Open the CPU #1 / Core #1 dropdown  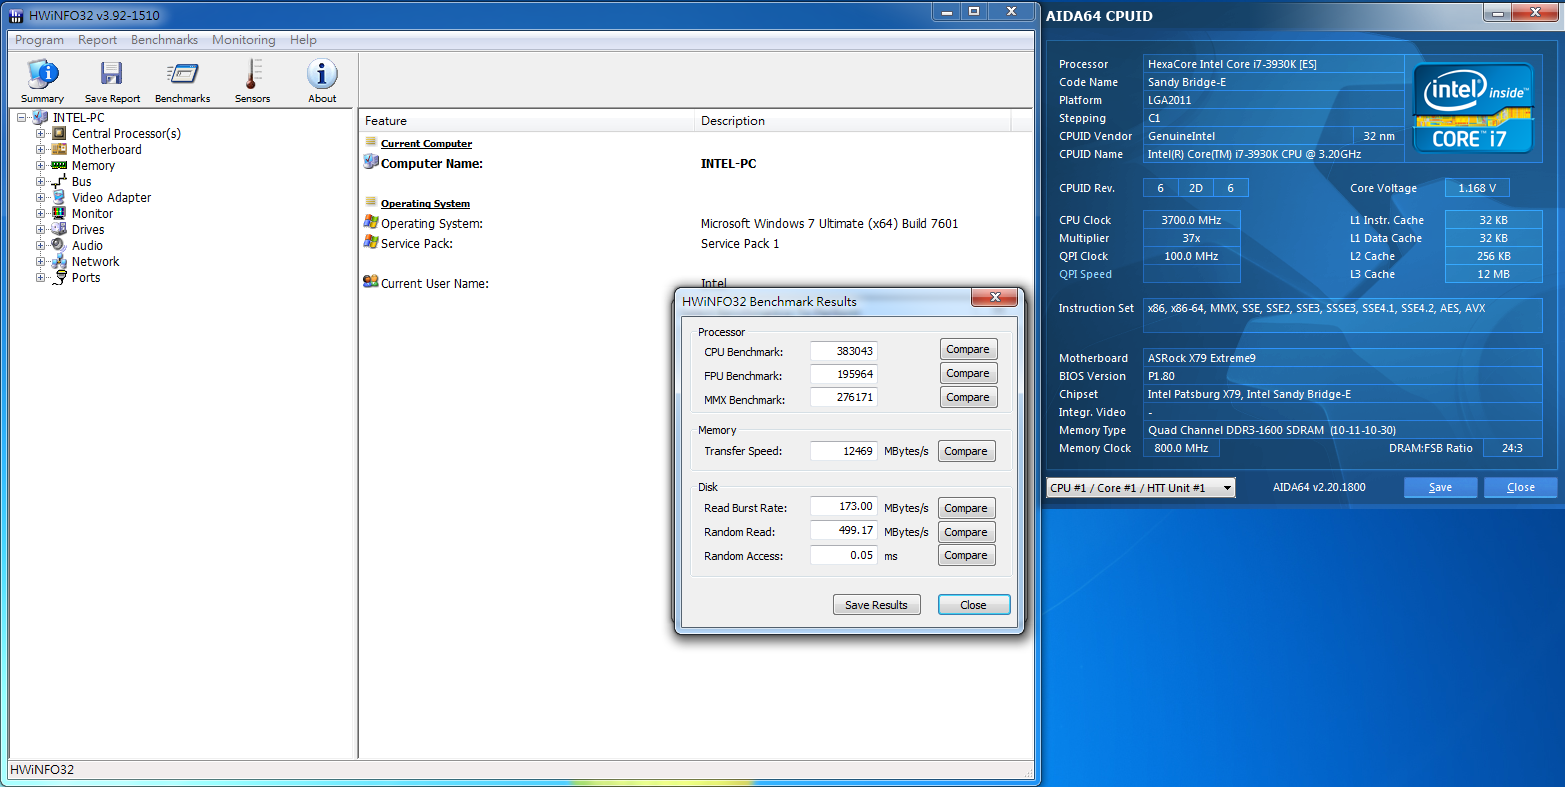click(x=1141, y=488)
